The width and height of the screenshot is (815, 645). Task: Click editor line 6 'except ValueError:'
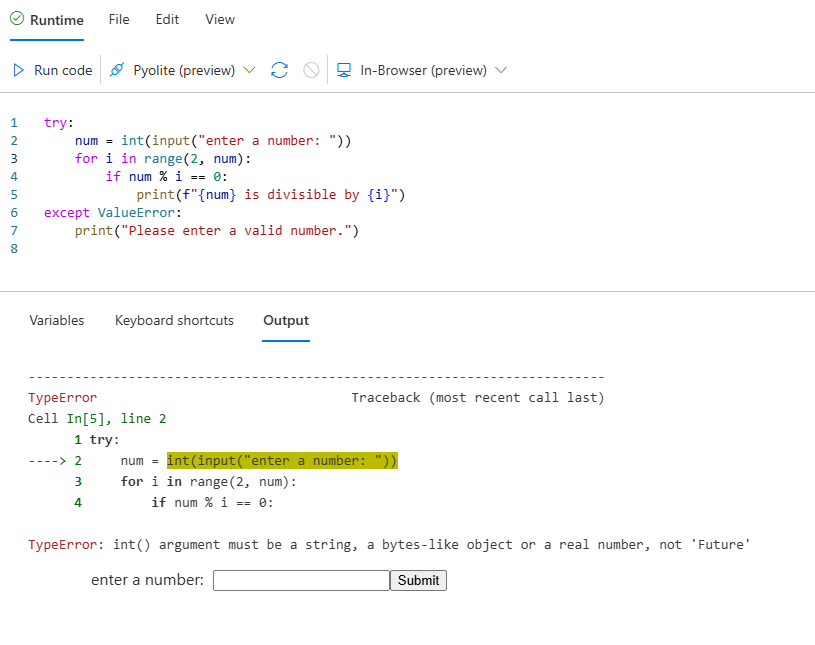[x=113, y=213]
